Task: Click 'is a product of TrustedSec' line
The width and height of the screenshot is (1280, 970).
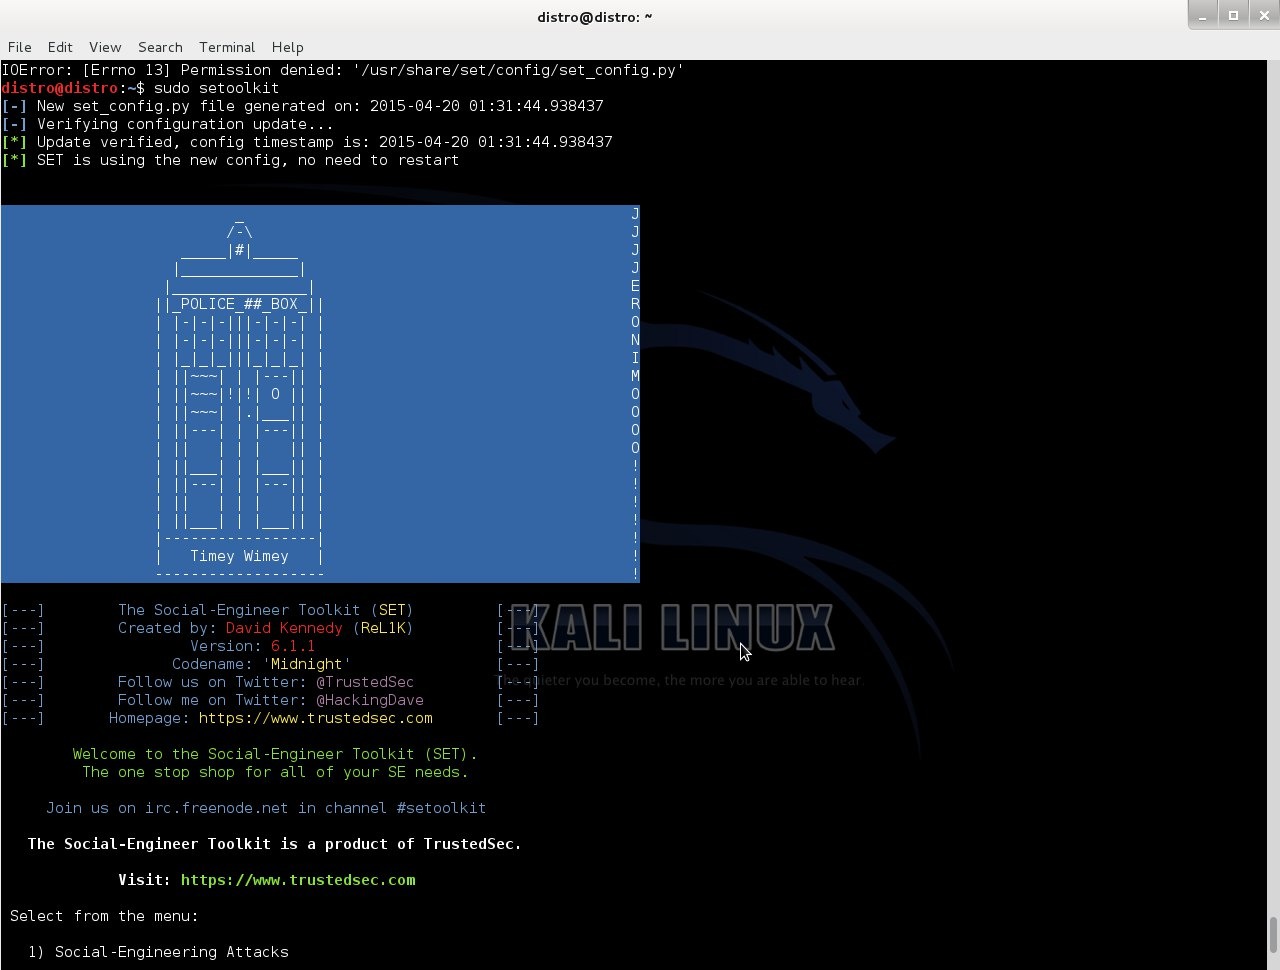Action: click(275, 844)
